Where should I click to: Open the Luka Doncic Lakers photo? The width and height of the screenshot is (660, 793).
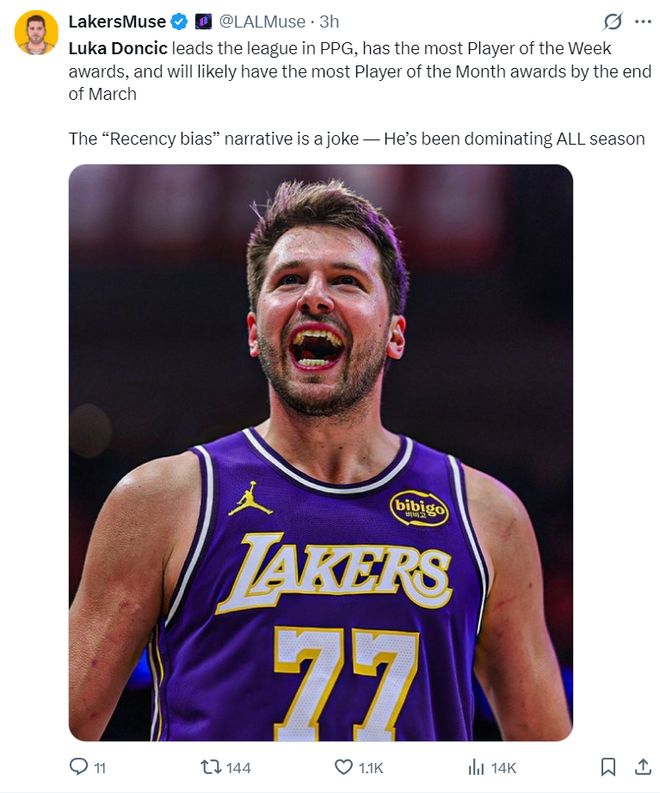[320, 452]
